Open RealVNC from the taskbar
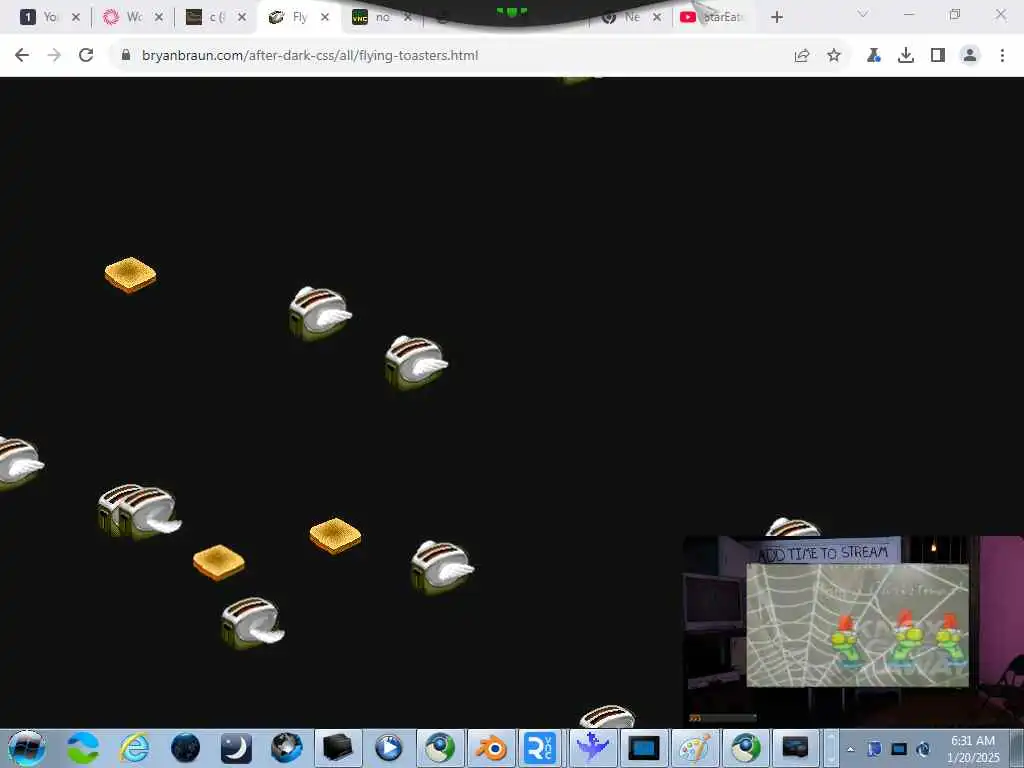The width and height of the screenshot is (1024, 768). click(540, 748)
